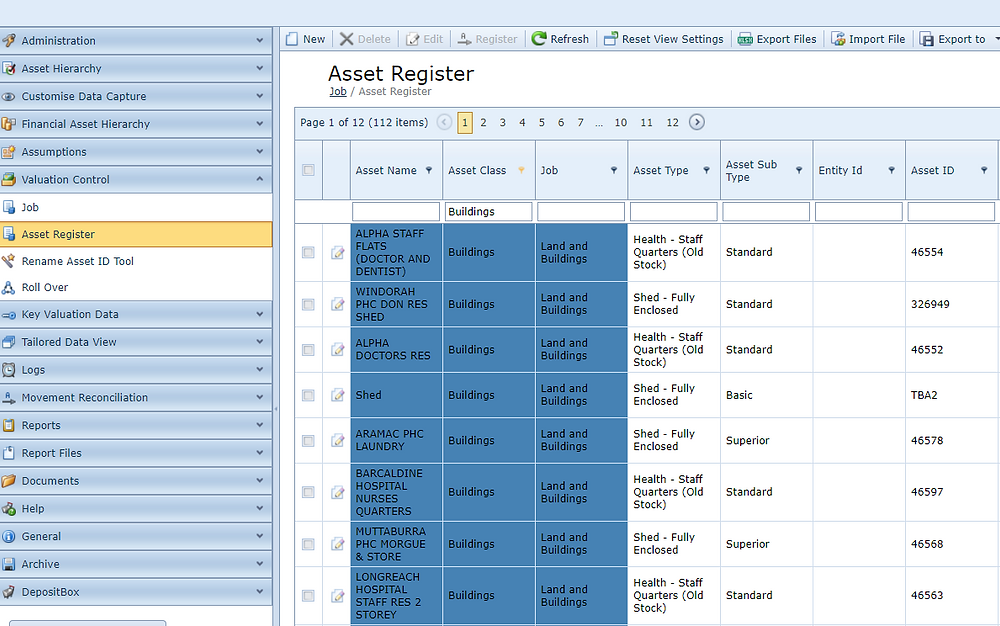Image resolution: width=1000 pixels, height=626 pixels.
Task: Open the Documents sidebar section
Action: 136,481
